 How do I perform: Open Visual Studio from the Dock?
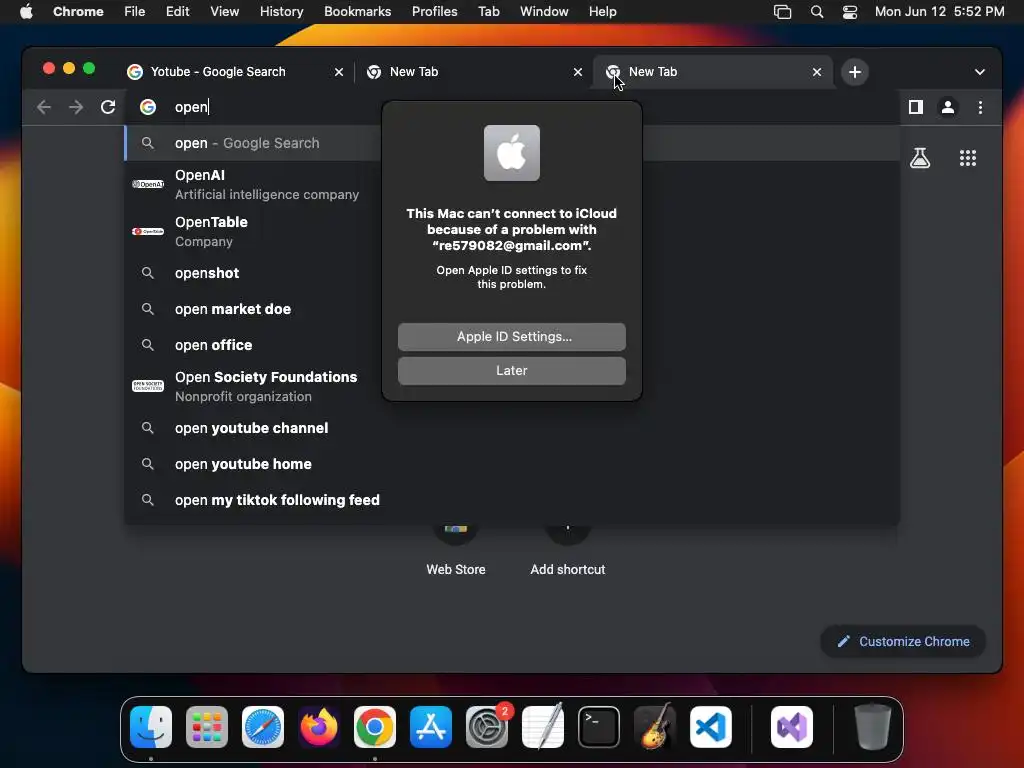tap(792, 727)
